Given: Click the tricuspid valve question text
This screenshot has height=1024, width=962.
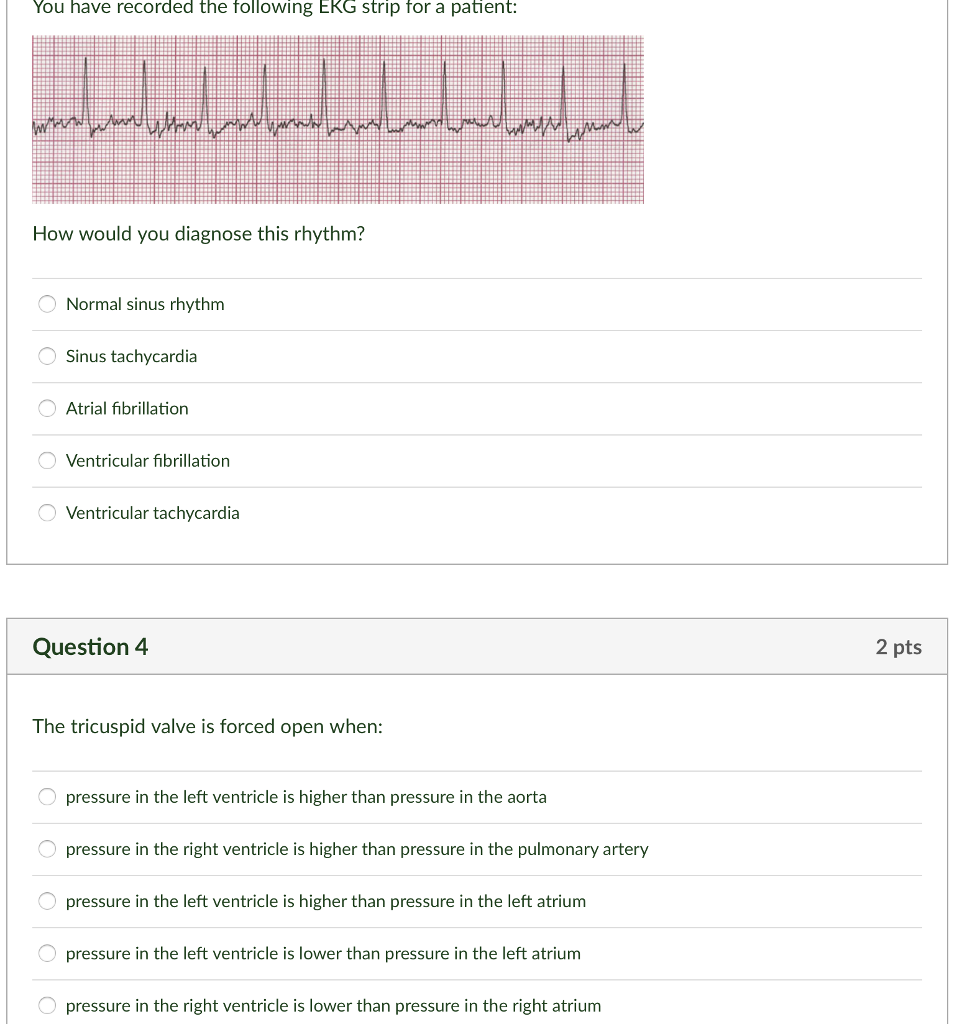Looking at the screenshot, I should 207,727.
